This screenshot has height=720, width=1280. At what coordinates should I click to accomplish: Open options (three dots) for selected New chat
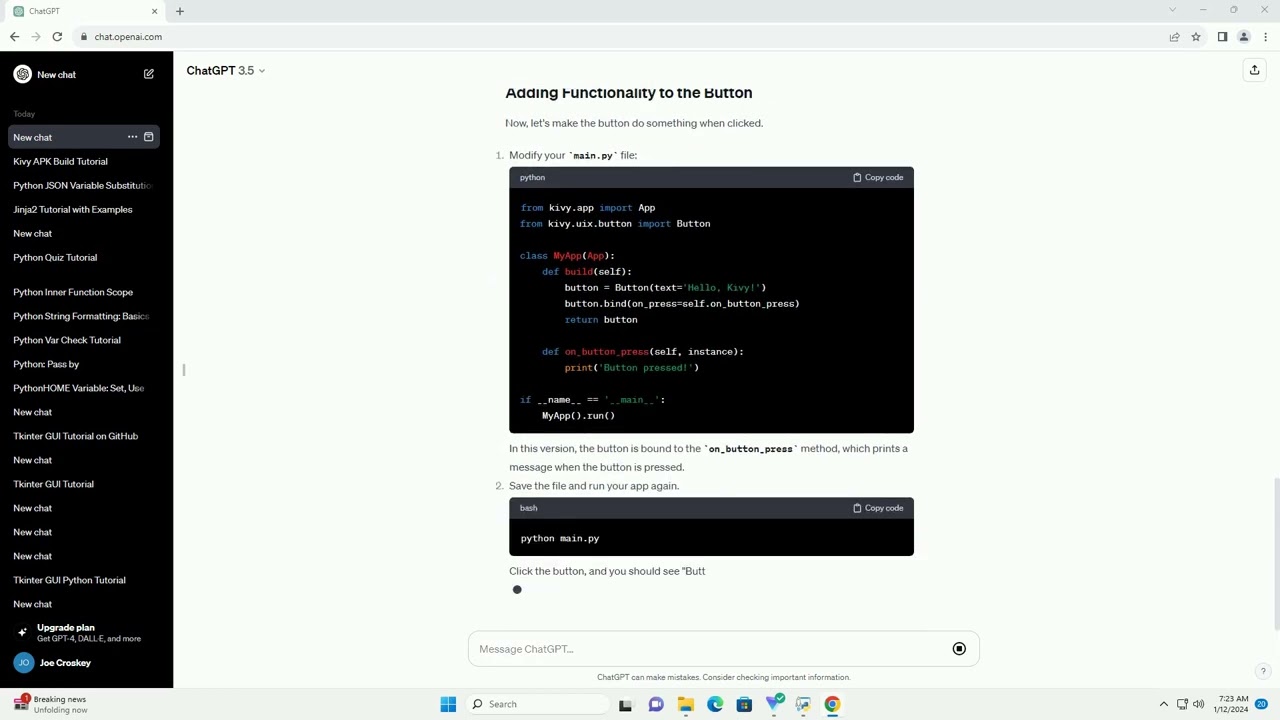132,137
